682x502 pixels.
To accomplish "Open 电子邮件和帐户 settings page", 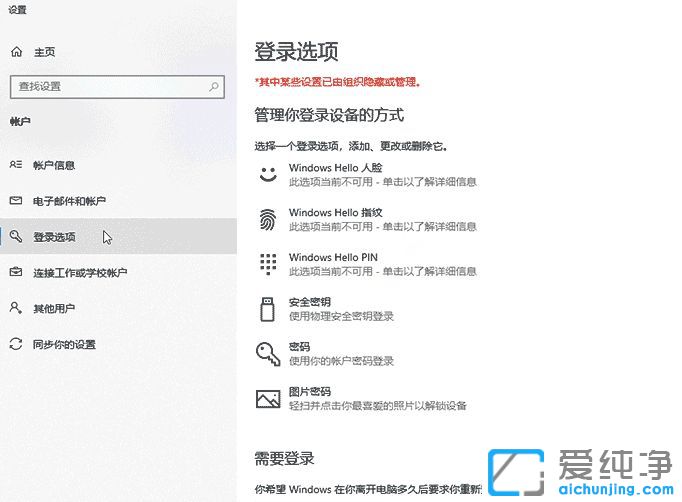I will pos(69,201).
